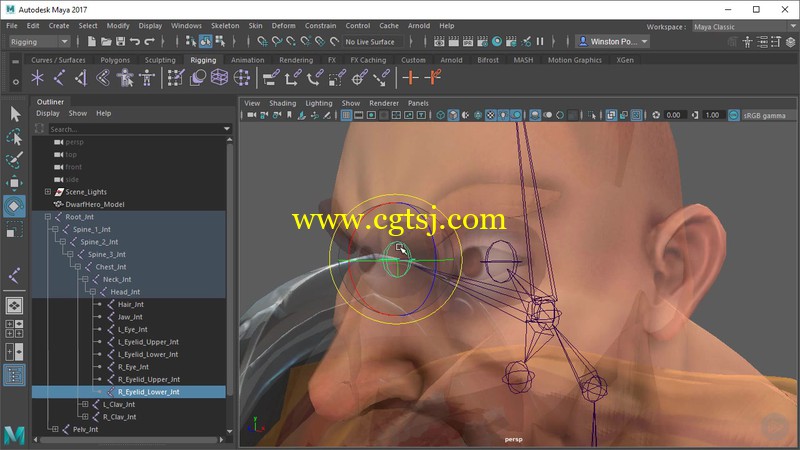
Task: Switch to the Polygons shelf tab
Action: coord(115,60)
